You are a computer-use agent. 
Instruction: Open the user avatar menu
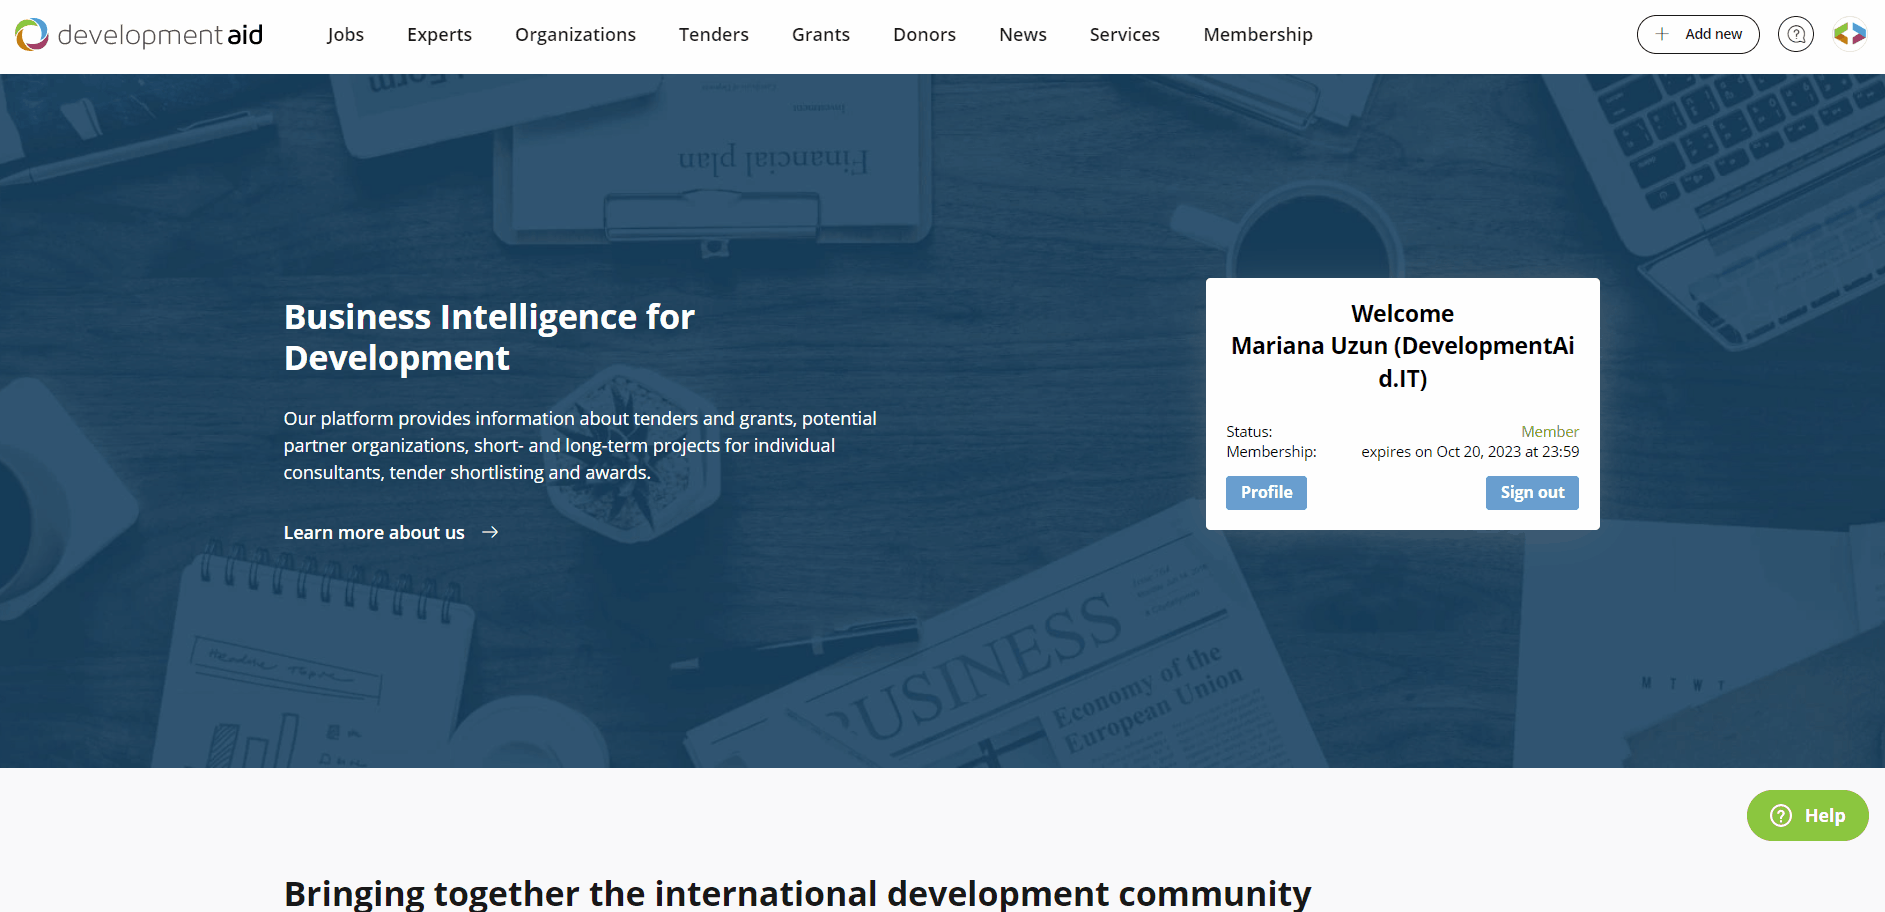pyautogui.click(x=1849, y=34)
